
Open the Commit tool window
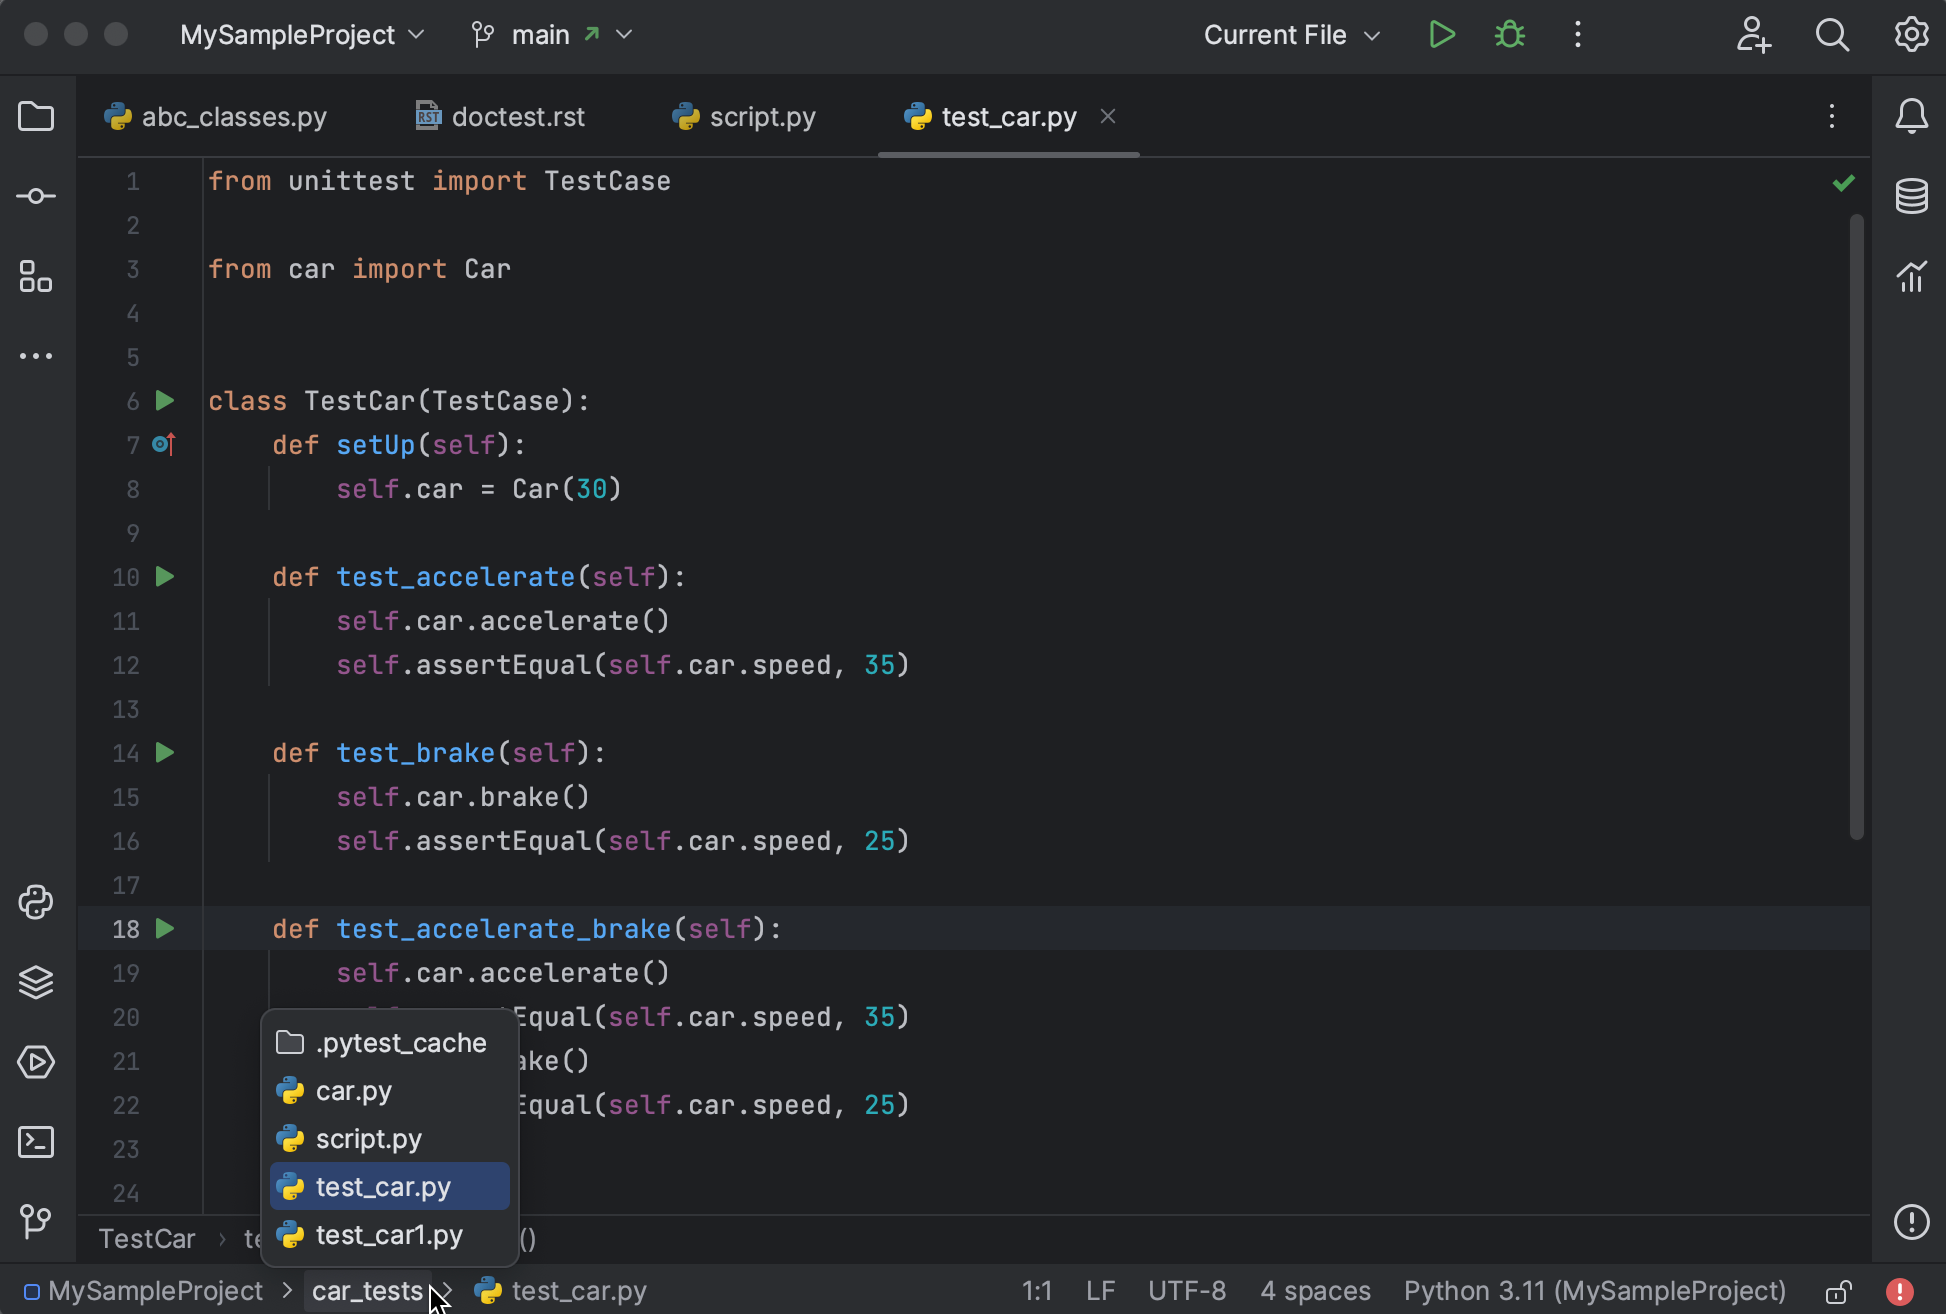(x=36, y=196)
